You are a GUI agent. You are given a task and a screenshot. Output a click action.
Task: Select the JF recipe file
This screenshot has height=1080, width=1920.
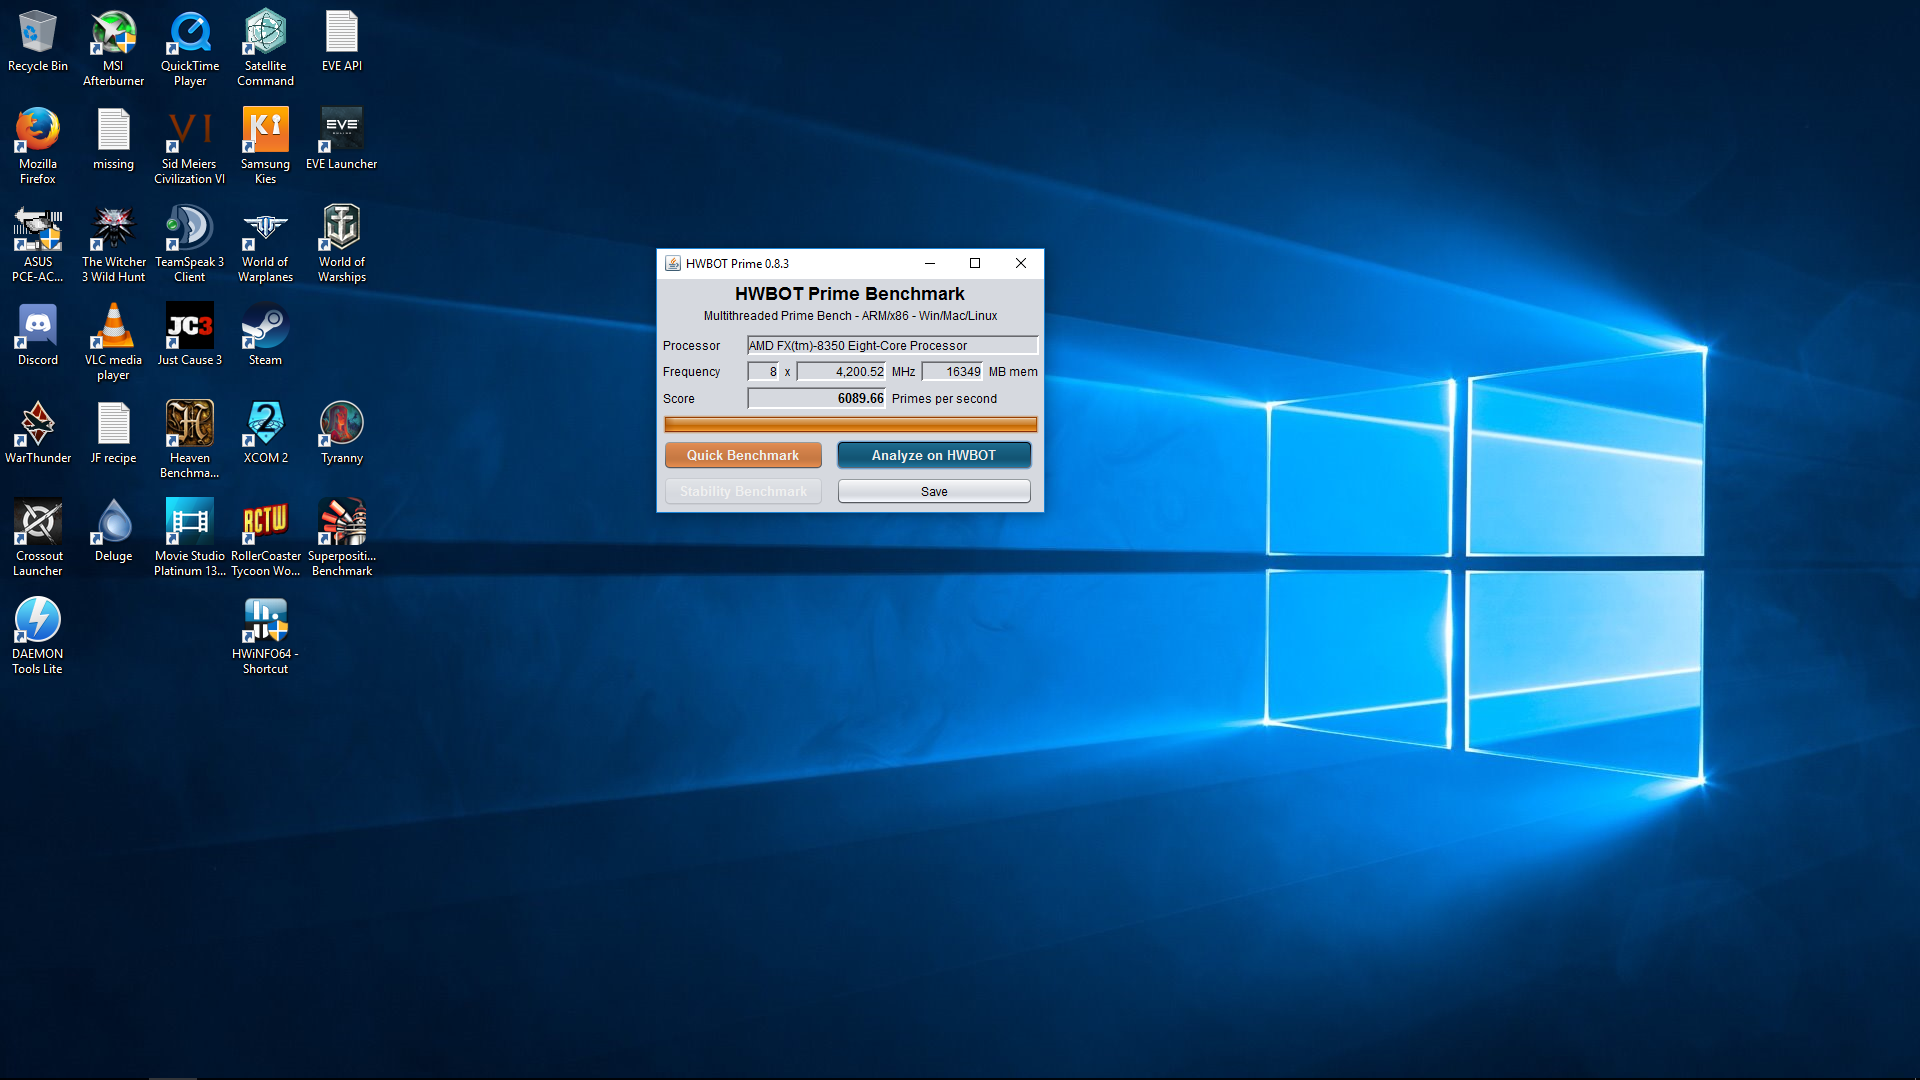point(113,433)
